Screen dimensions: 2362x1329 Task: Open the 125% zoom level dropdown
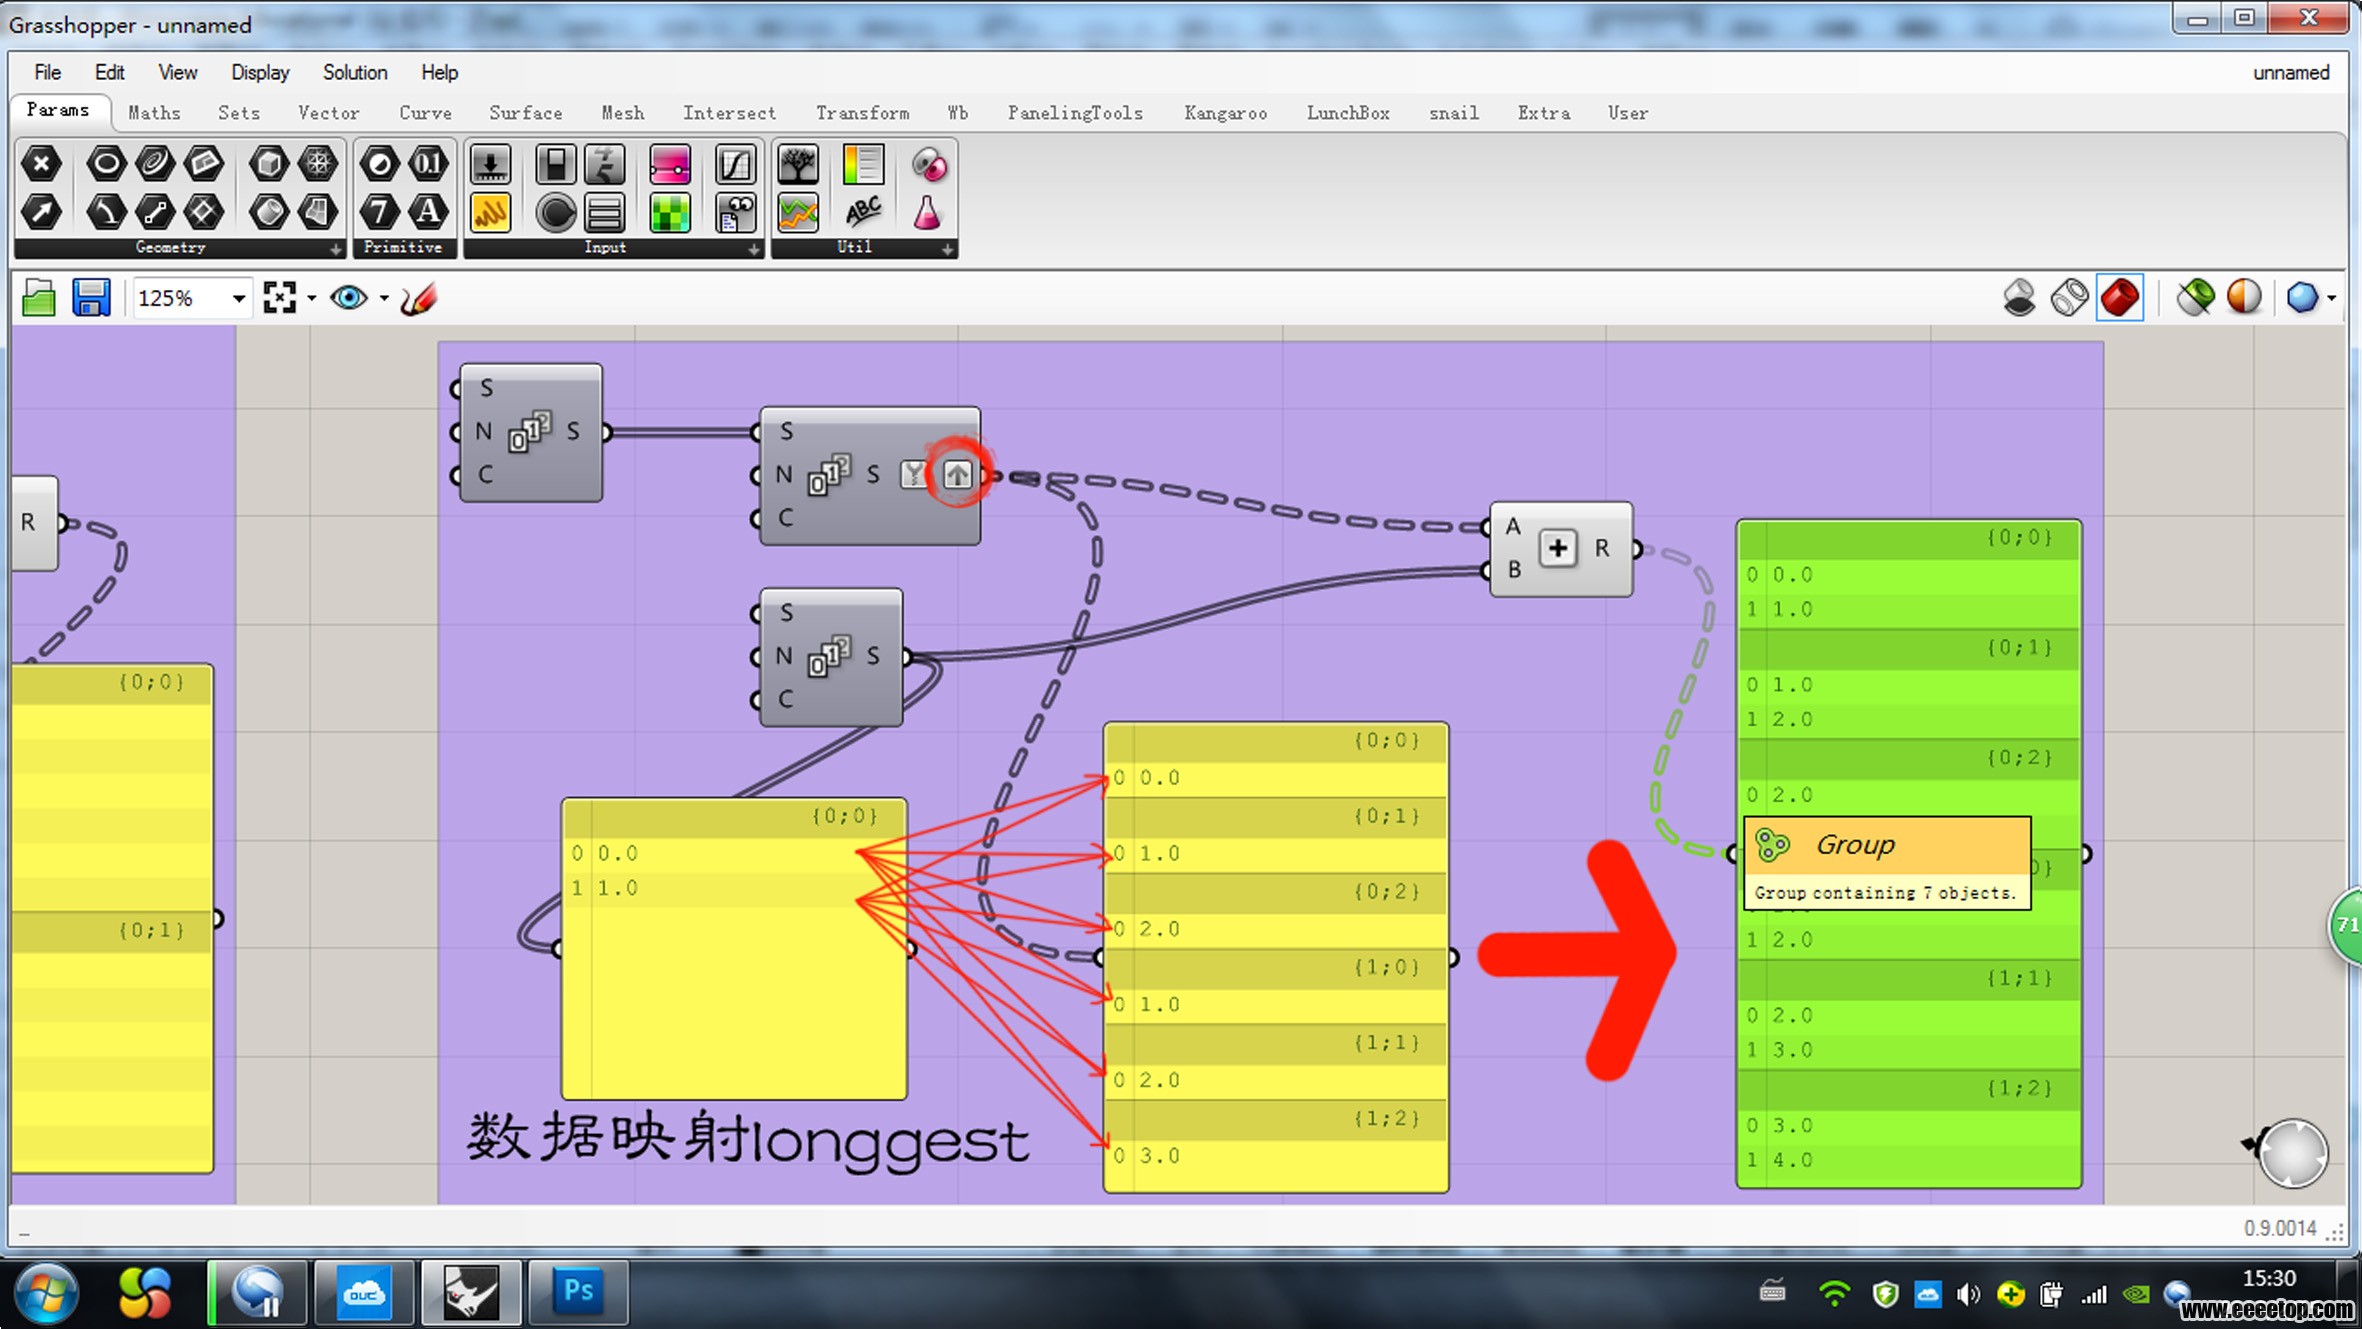coord(238,298)
